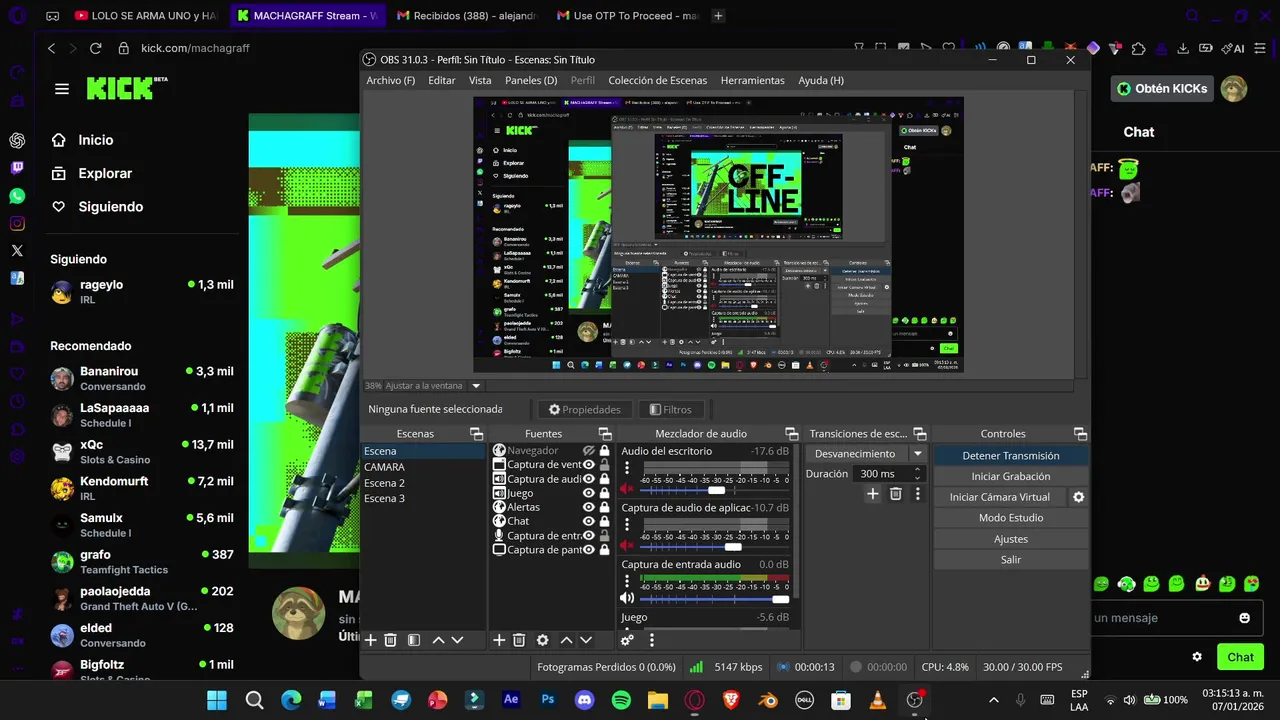
Task: Click the Filtros button
Action: [670, 409]
